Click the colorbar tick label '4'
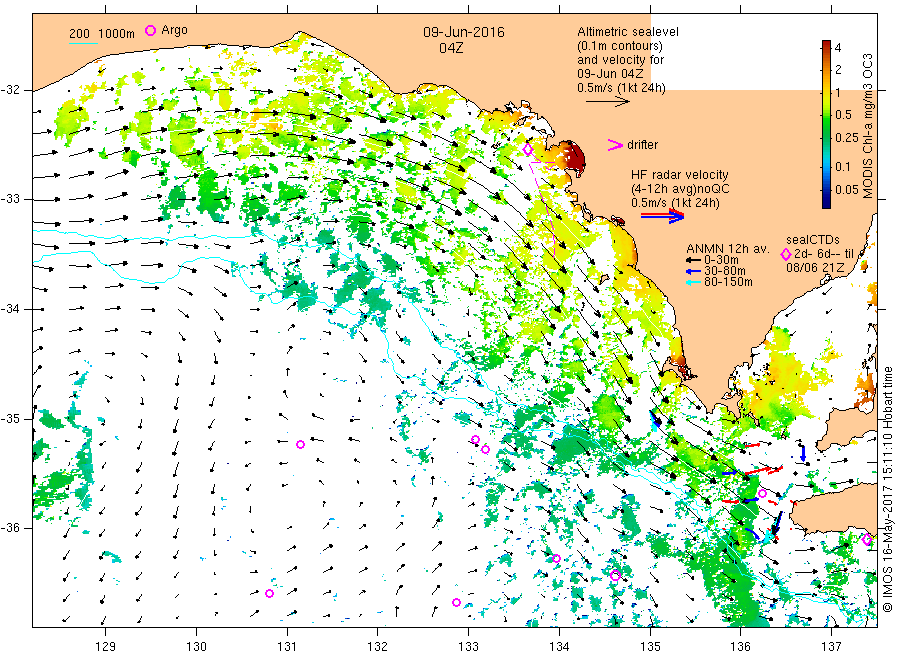Image resolution: width=900 pixels, height=660 pixels. coord(838,48)
